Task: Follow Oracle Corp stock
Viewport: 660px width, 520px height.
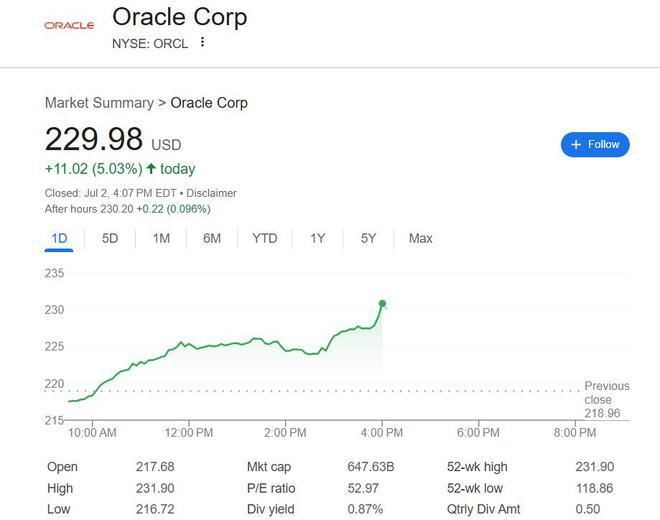Action: 595,145
